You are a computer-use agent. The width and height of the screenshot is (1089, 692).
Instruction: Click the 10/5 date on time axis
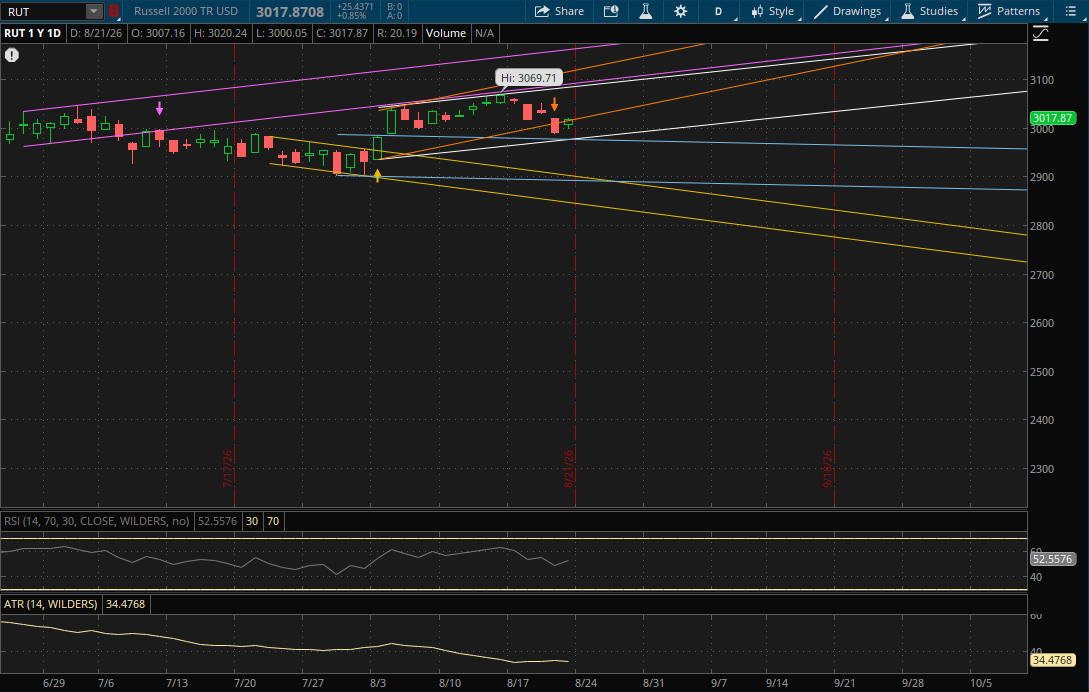point(981,683)
